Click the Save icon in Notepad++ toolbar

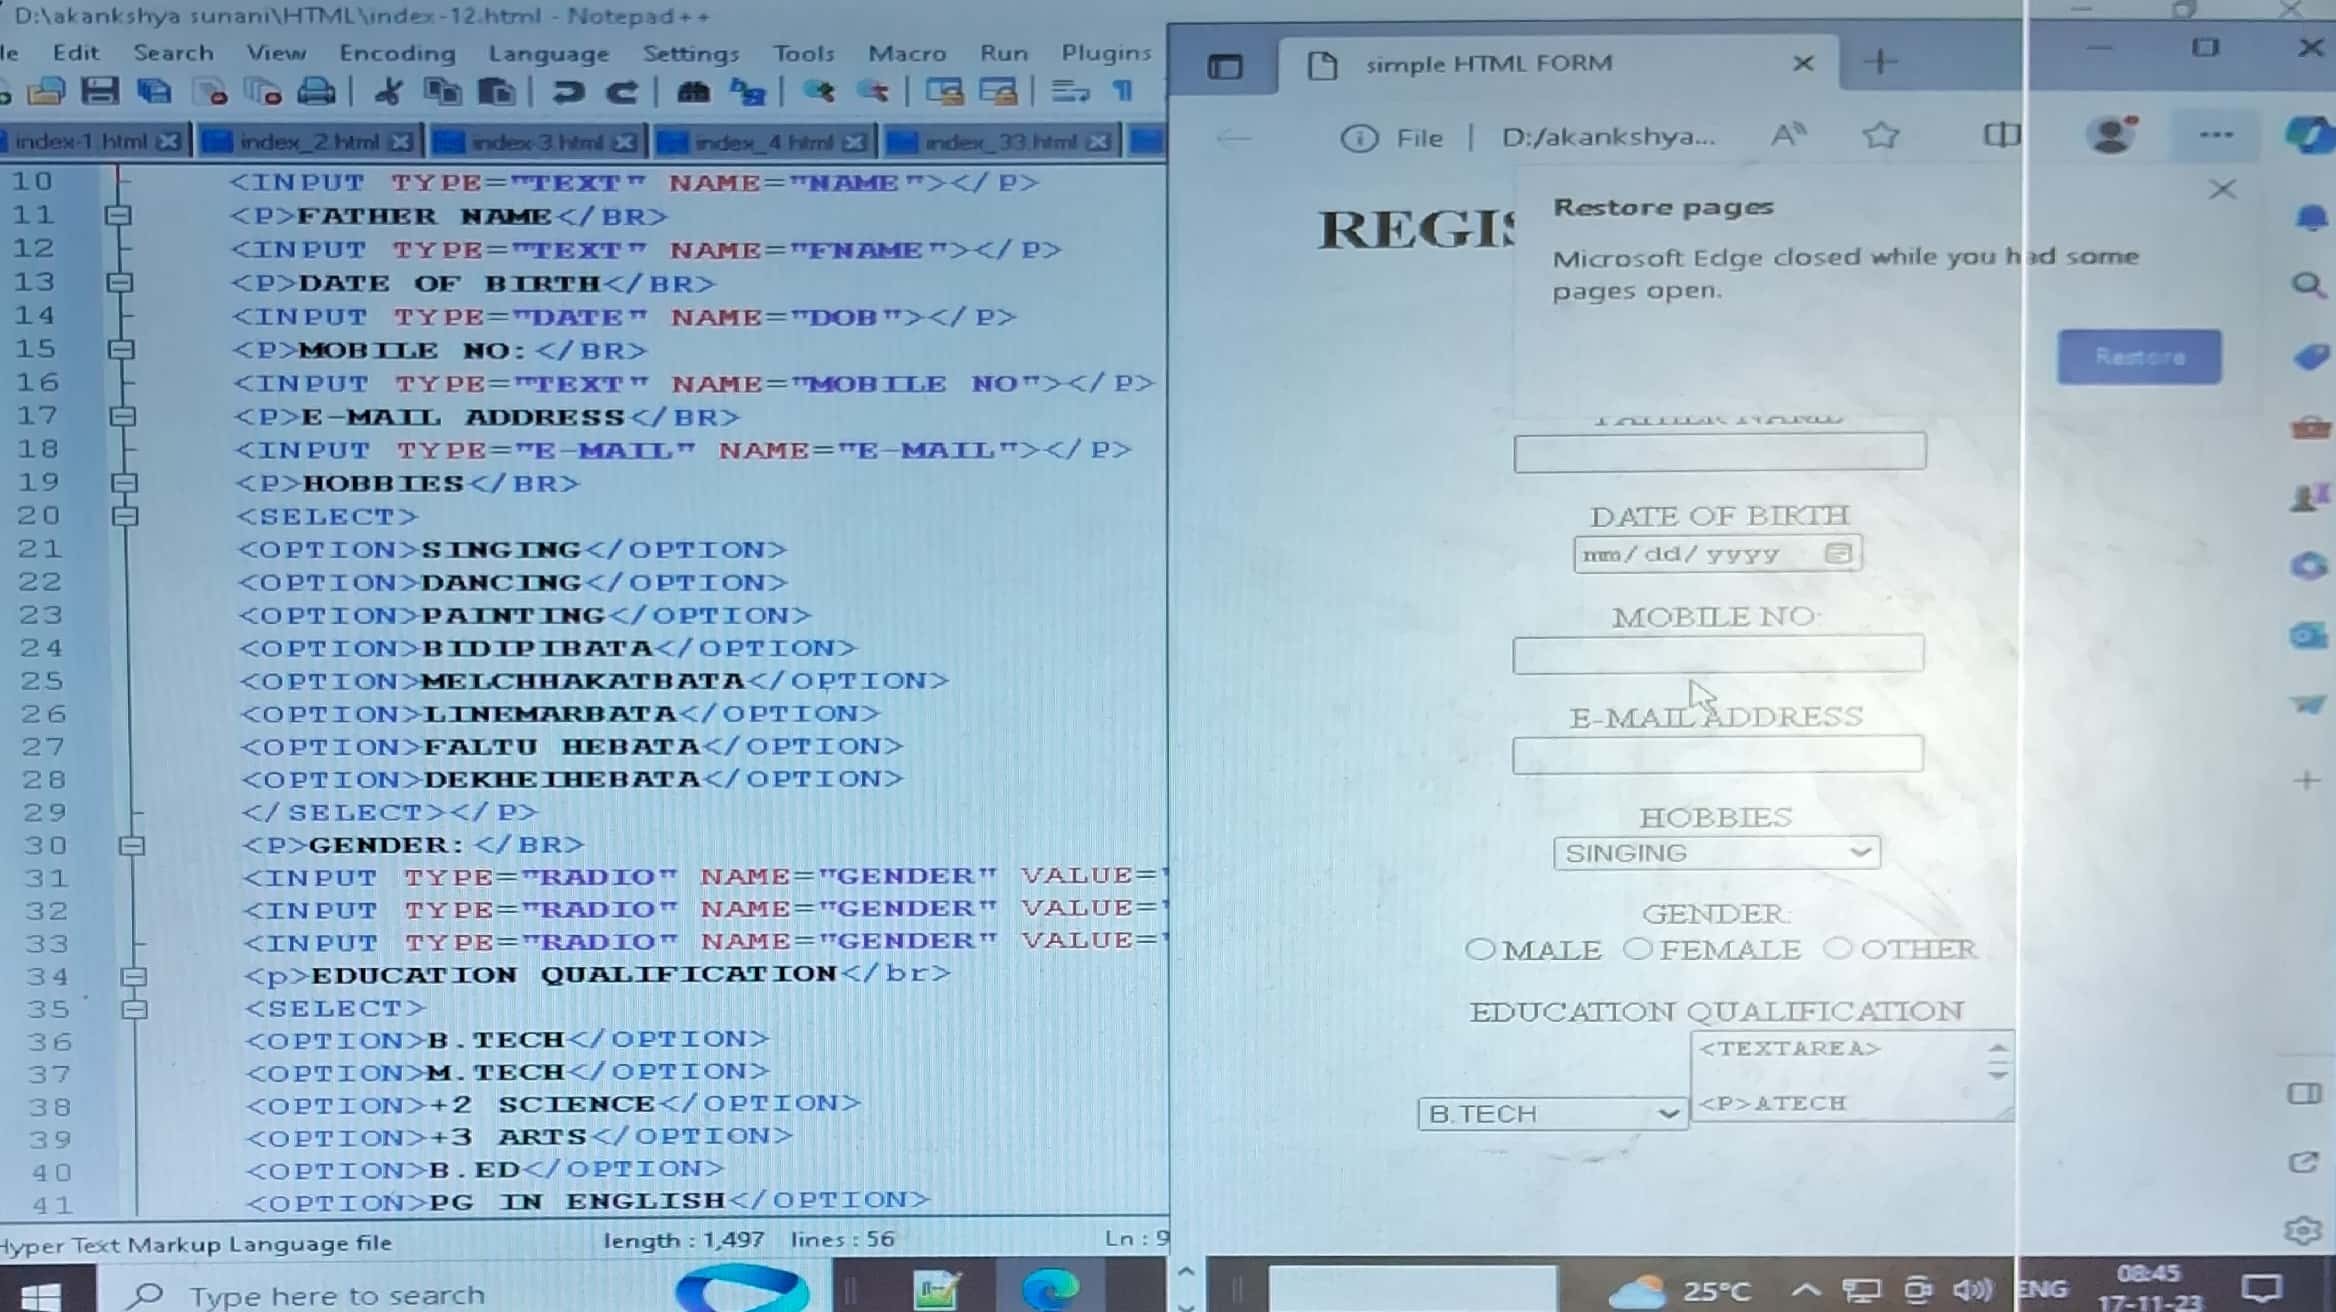coord(99,92)
